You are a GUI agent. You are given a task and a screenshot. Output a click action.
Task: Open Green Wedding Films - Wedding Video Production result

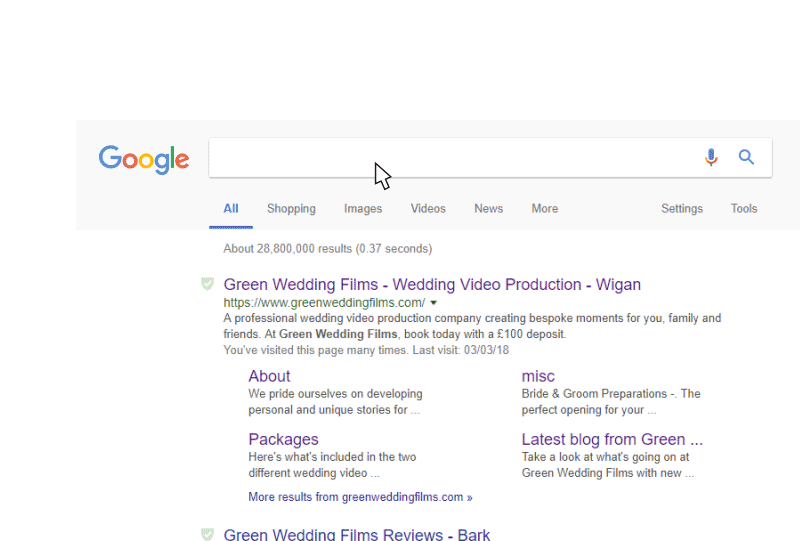(432, 284)
